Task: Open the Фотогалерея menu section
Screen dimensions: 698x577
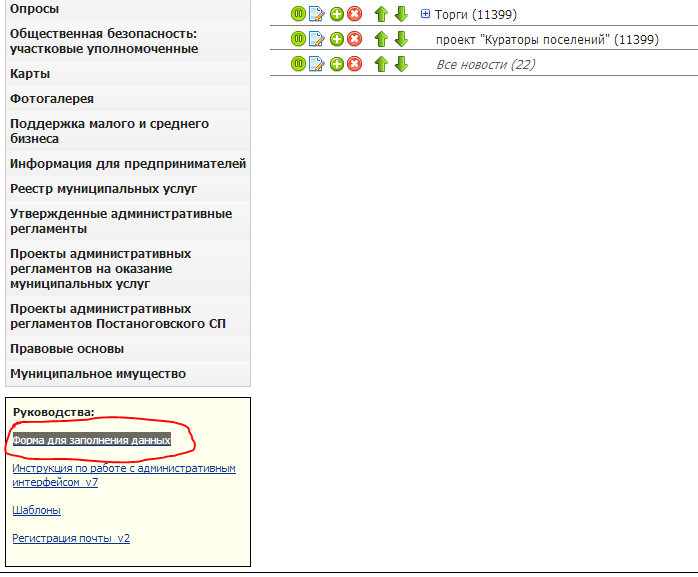Action: pos(52,99)
